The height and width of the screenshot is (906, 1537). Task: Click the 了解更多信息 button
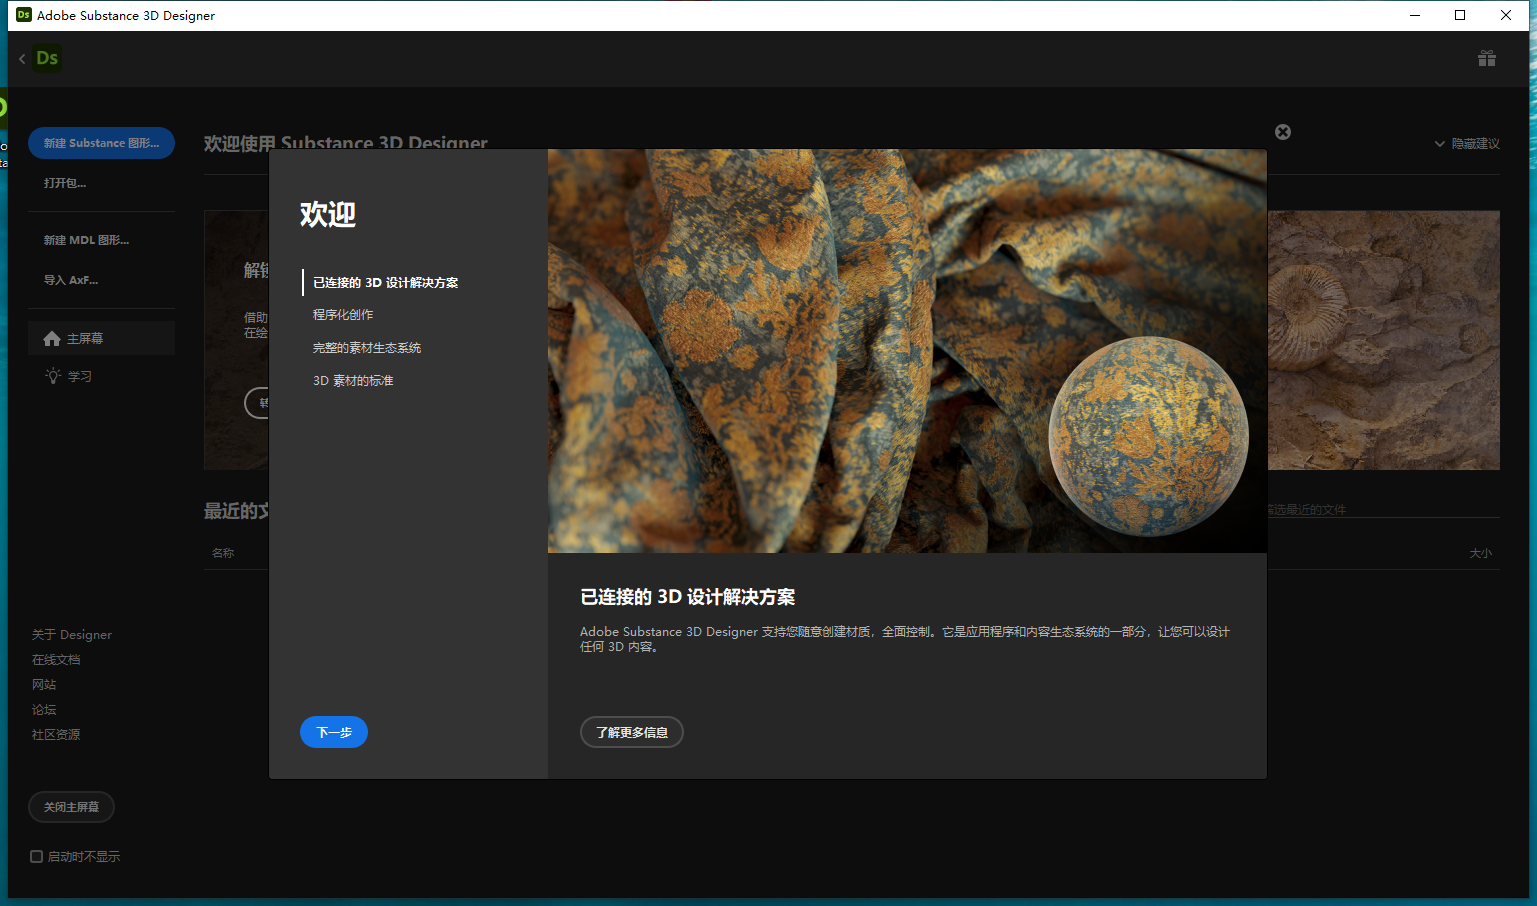click(x=632, y=732)
